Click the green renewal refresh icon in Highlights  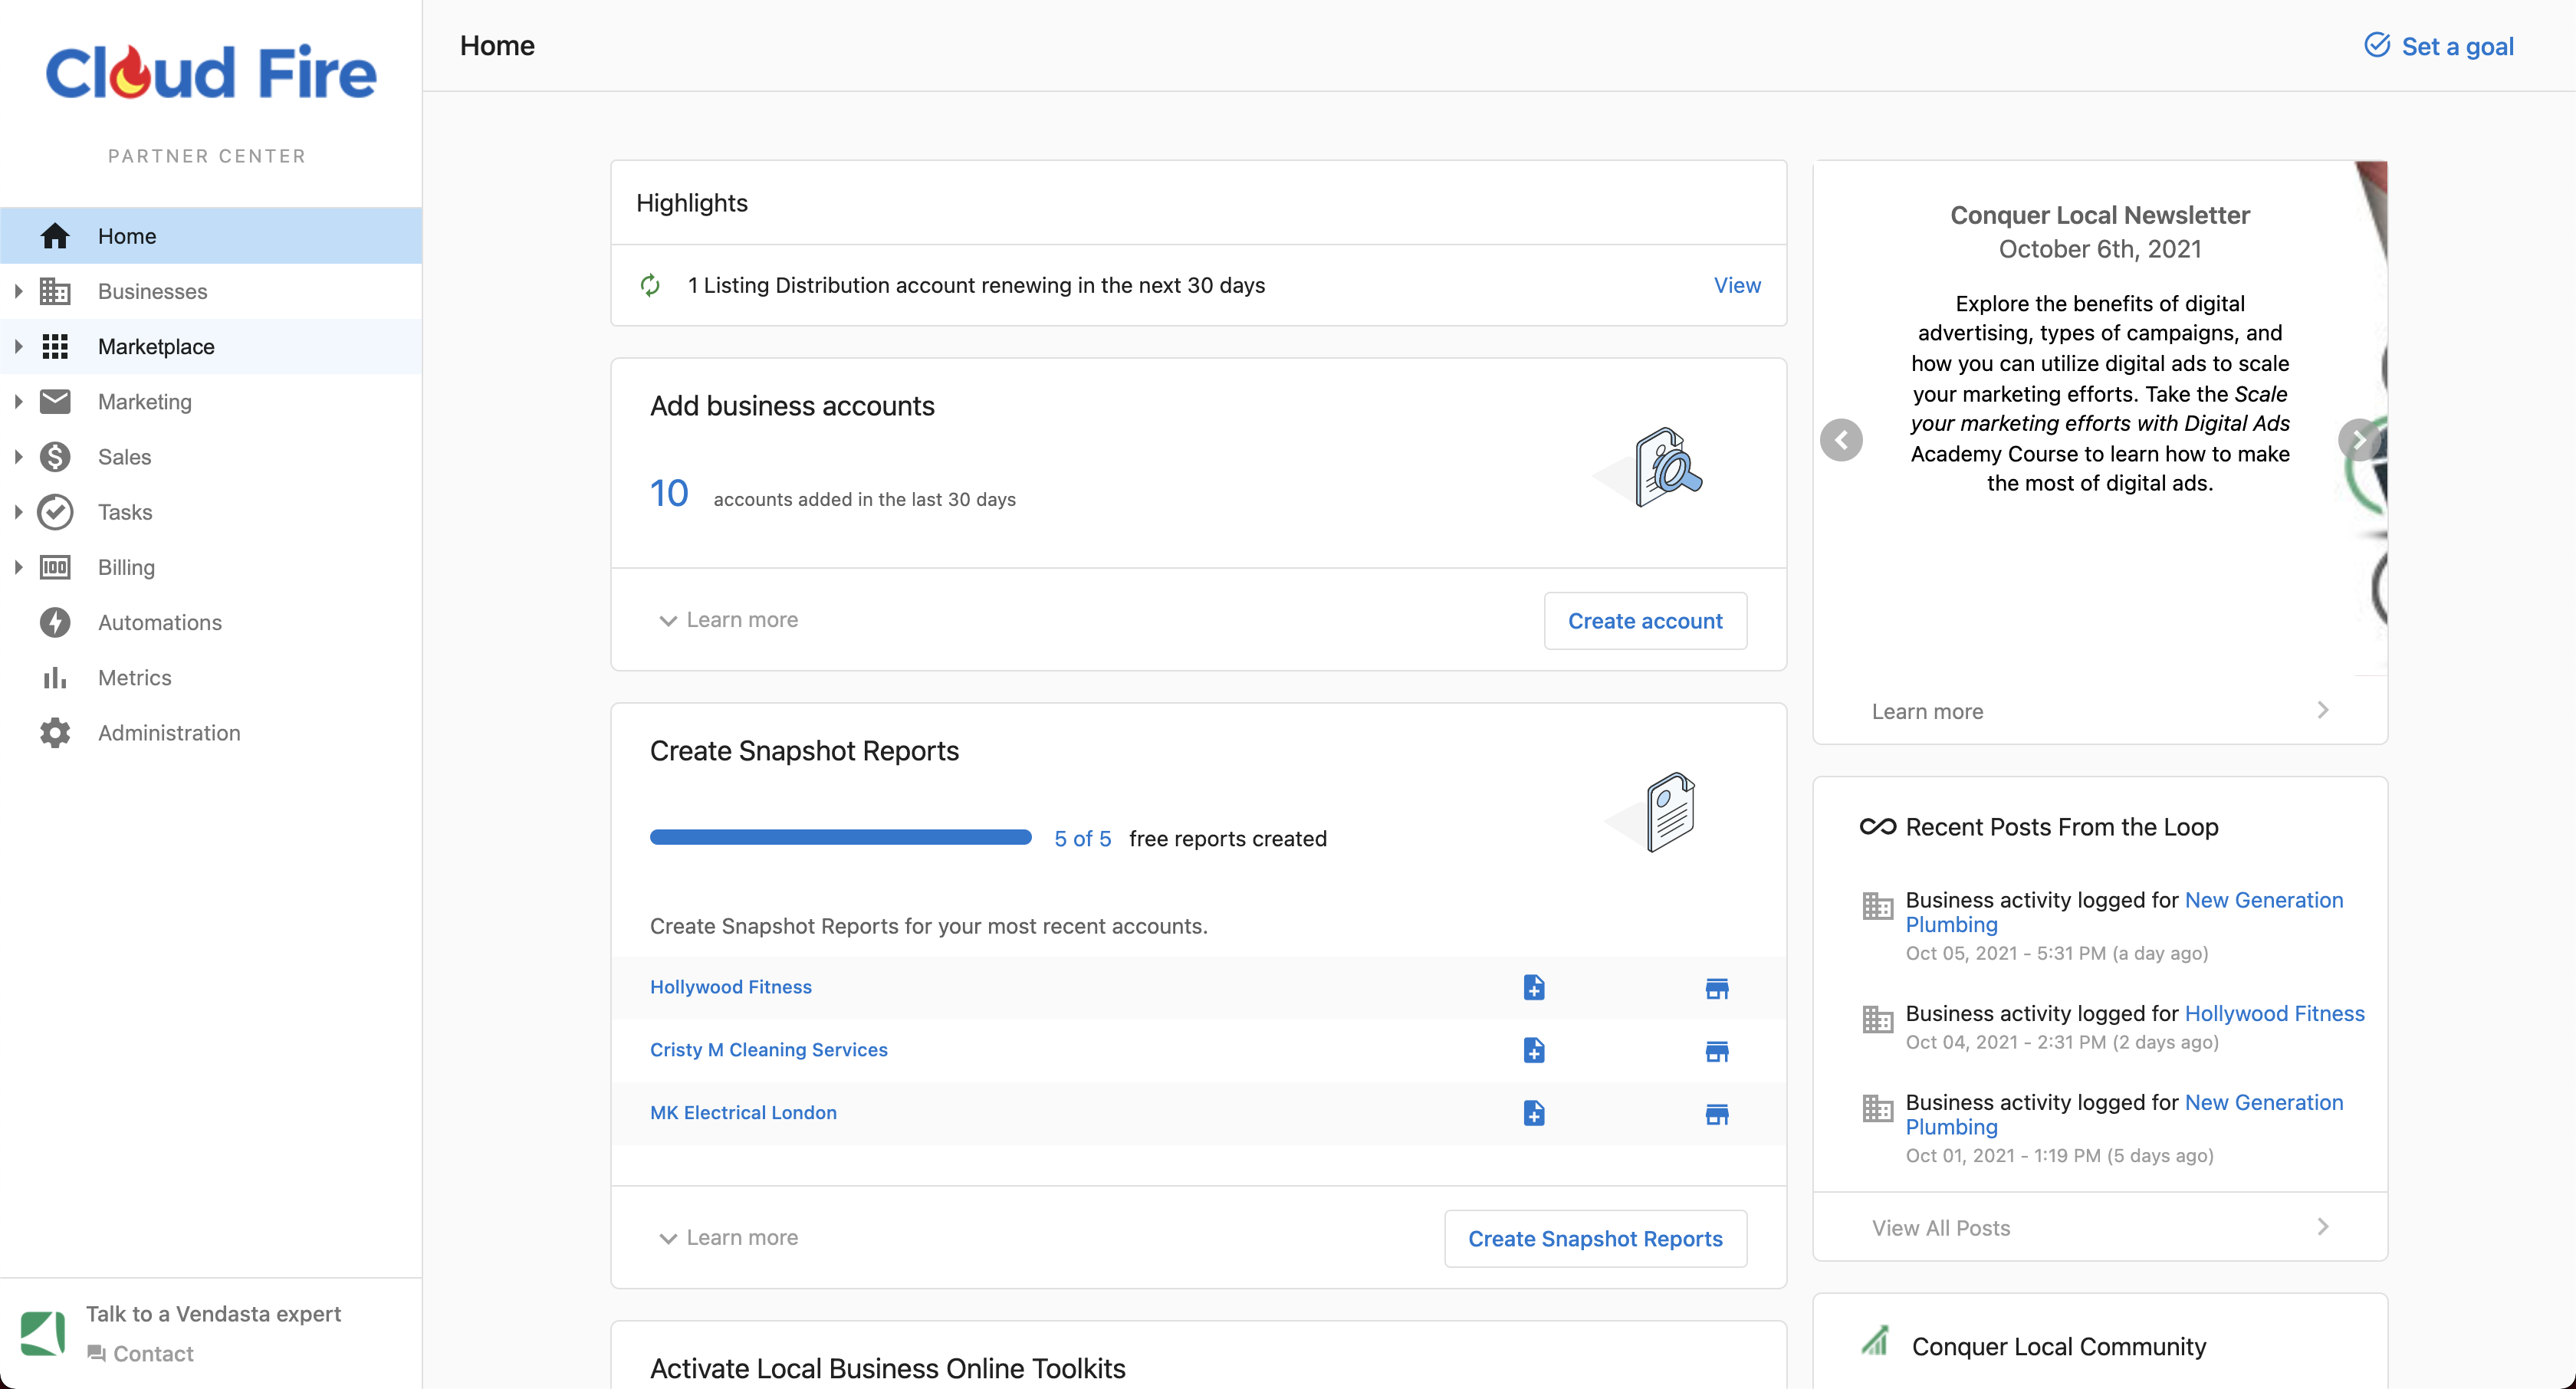pyautogui.click(x=650, y=285)
